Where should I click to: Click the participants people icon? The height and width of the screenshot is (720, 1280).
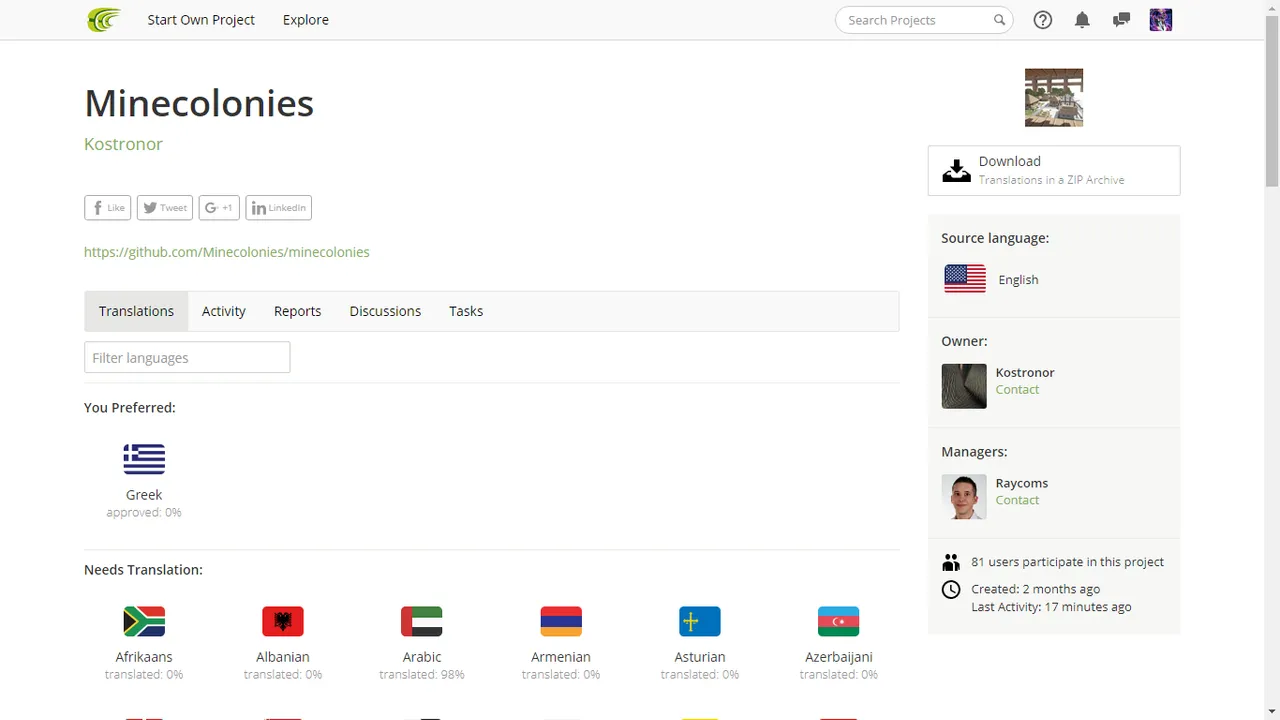pos(951,562)
